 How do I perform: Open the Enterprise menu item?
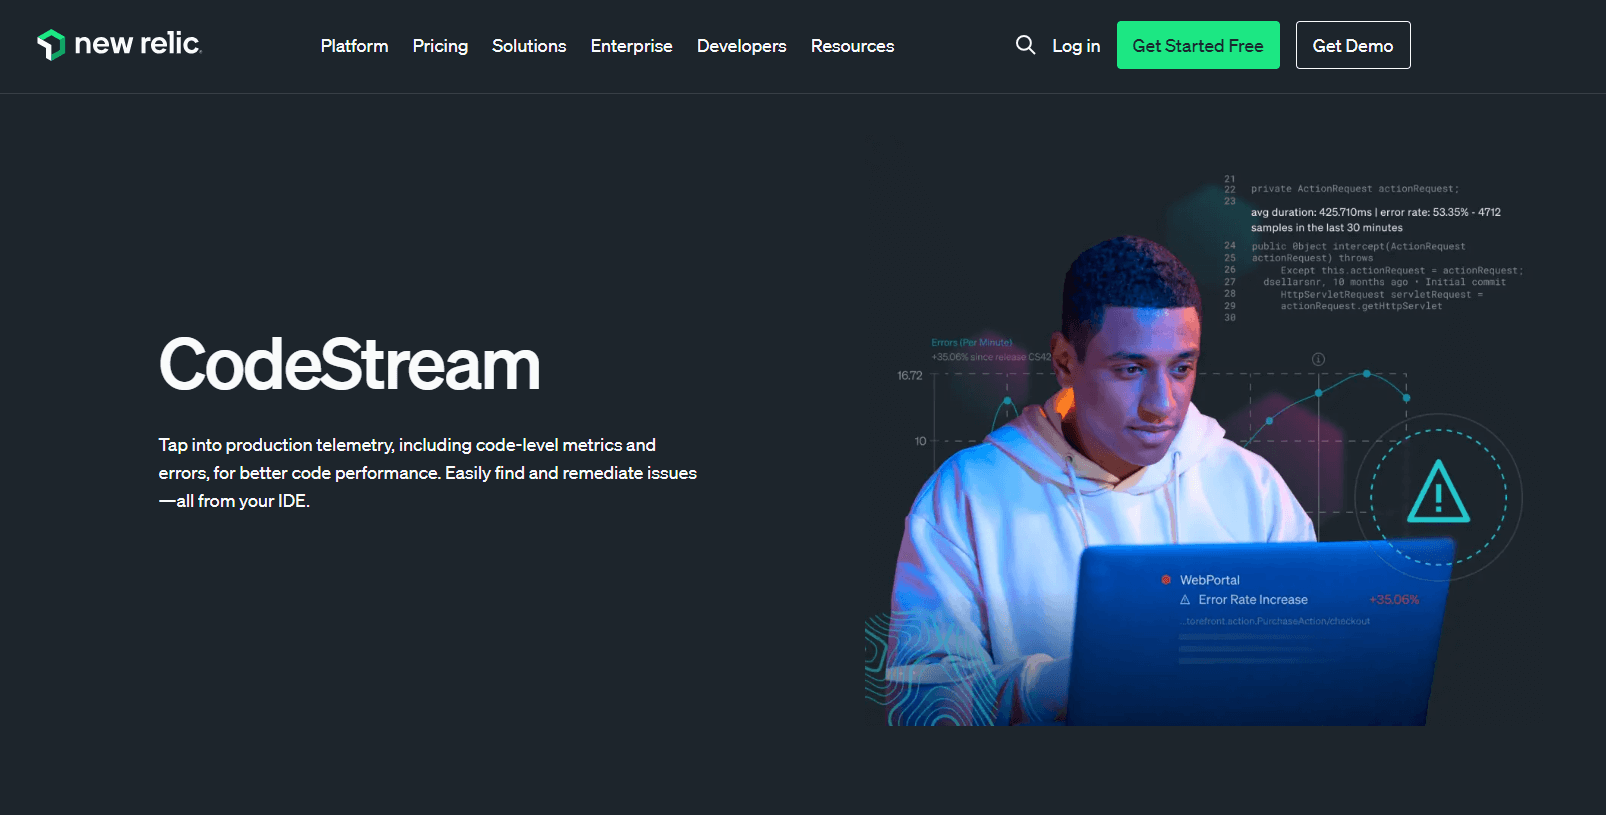(631, 46)
